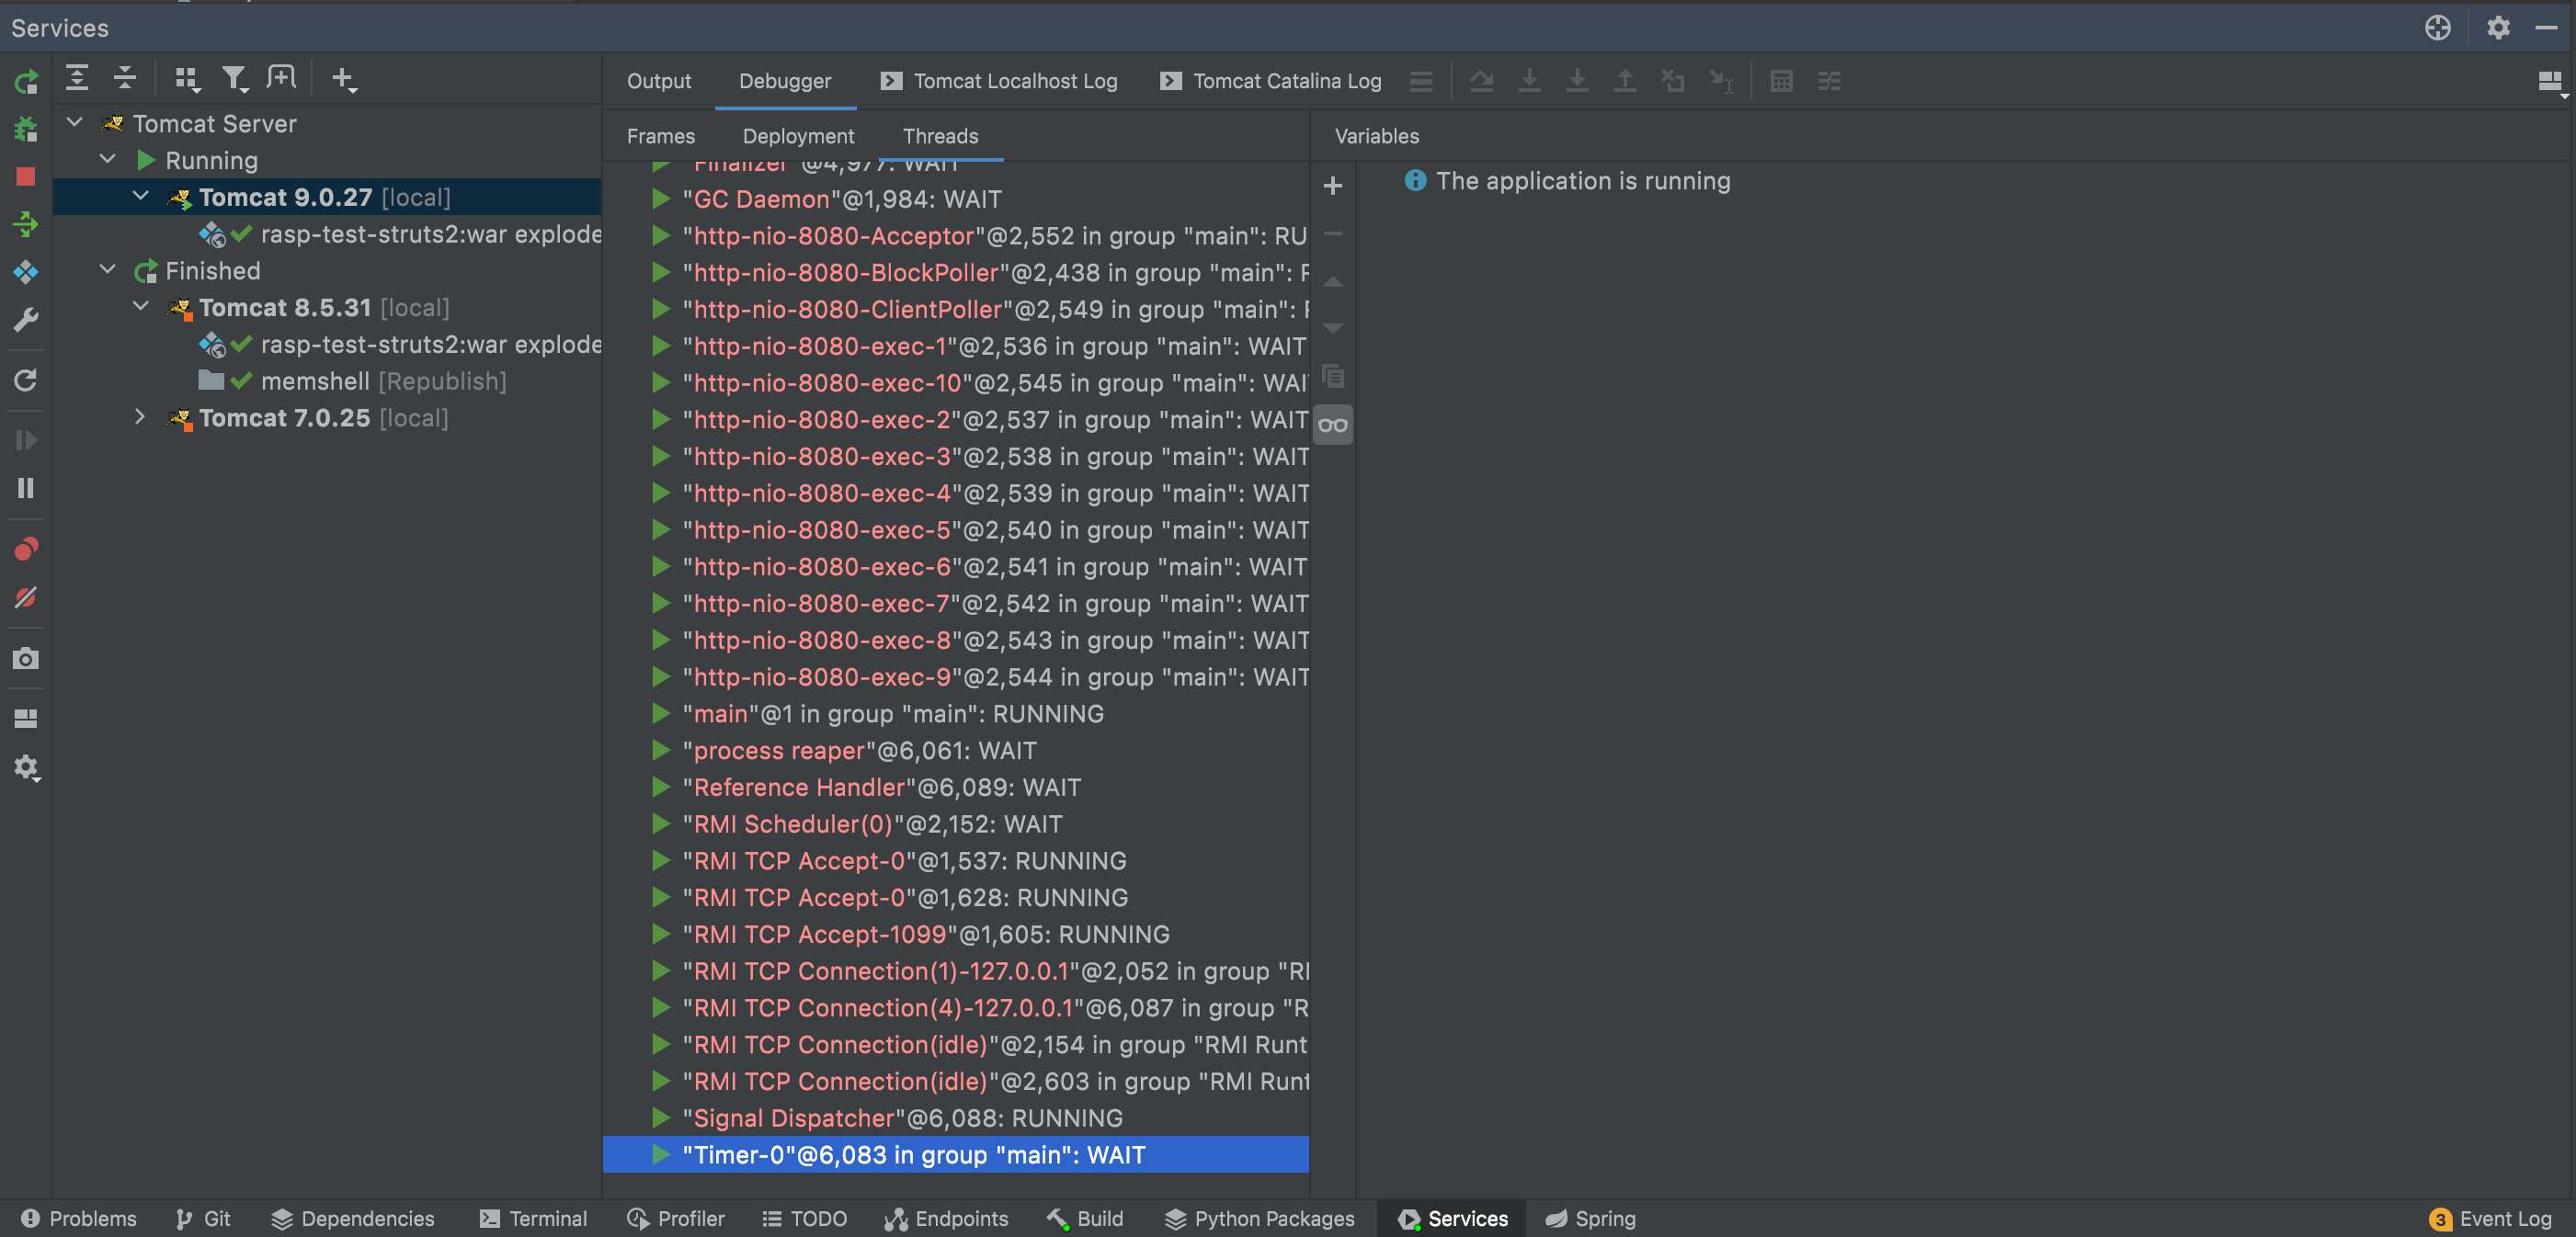The height and width of the screenshot is (1237, 2576).
Task: Collapse the Tomcat Server tree node
Action: coord(75,123)
